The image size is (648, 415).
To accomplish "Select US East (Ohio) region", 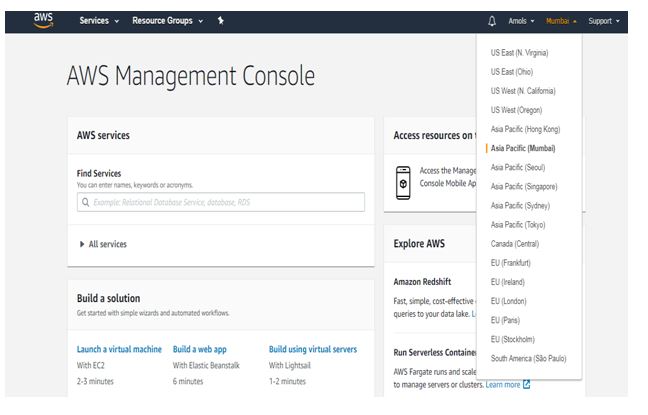I will [512, 72].
